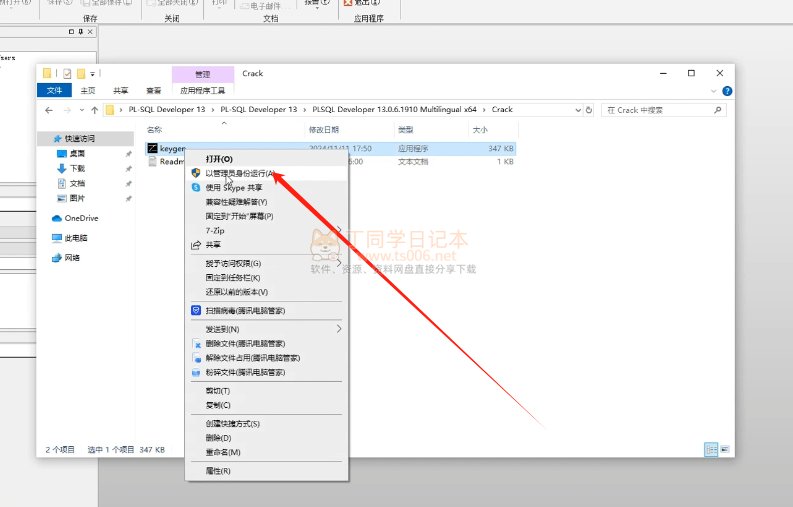Screen dimensions: 793x507
Task: Choose Restore previous versions (还原以前的版本)
Action: [x=267, y=292]
